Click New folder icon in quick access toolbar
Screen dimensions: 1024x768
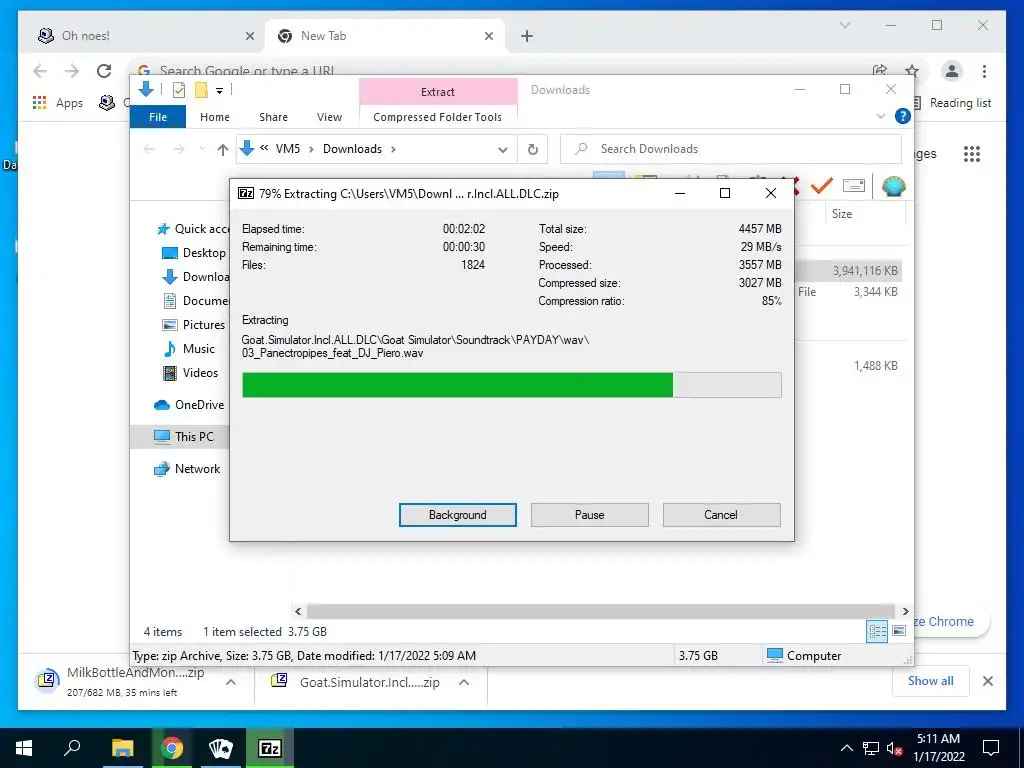pos(201,90)
